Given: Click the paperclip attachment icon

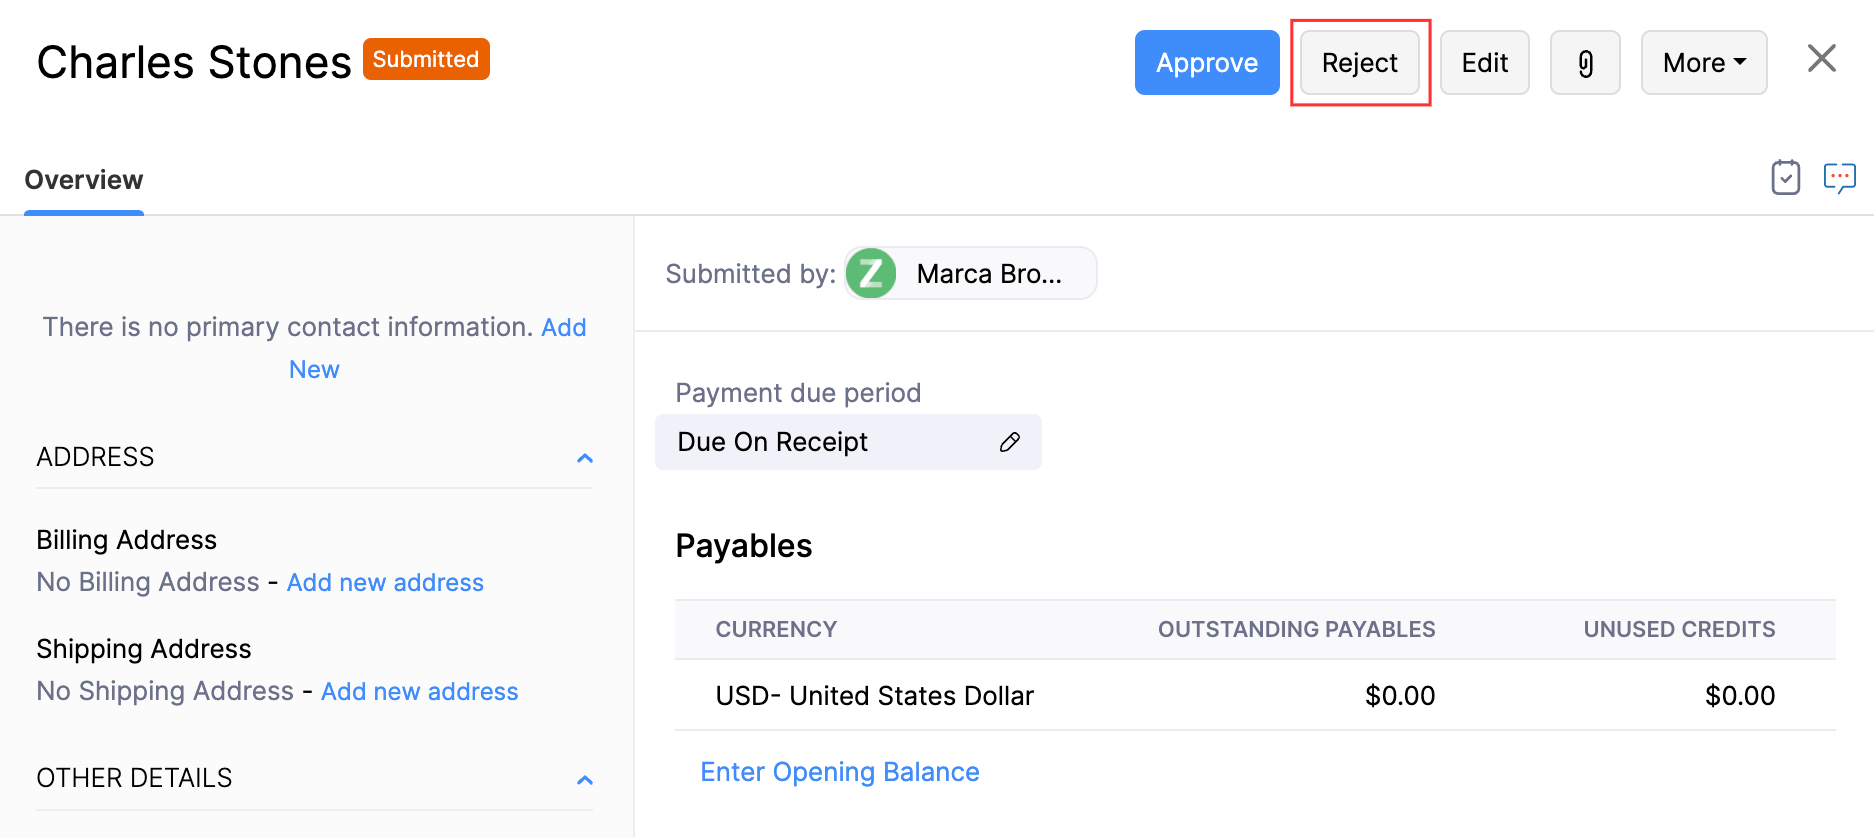Looking at the screenshot, I should 1585,63.
